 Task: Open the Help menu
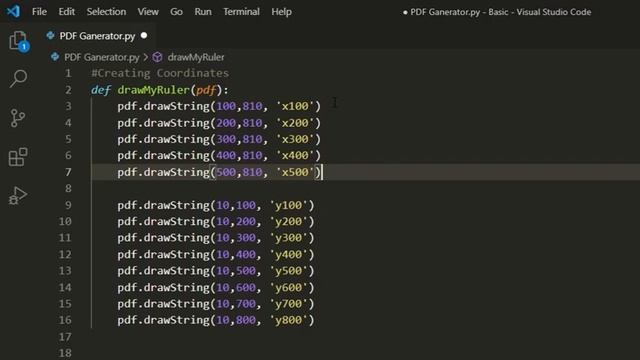click(281, 12)
